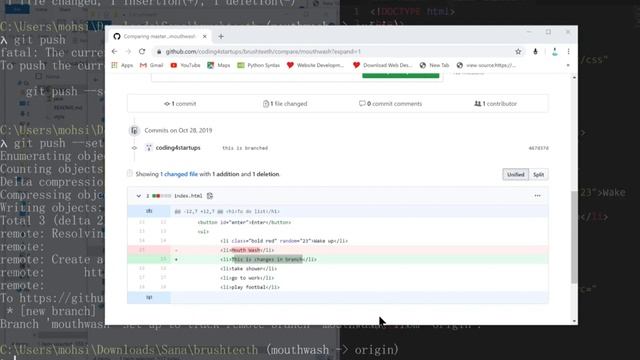Select the Split diff view
The image size is (640, 360).
pos(538,174)
